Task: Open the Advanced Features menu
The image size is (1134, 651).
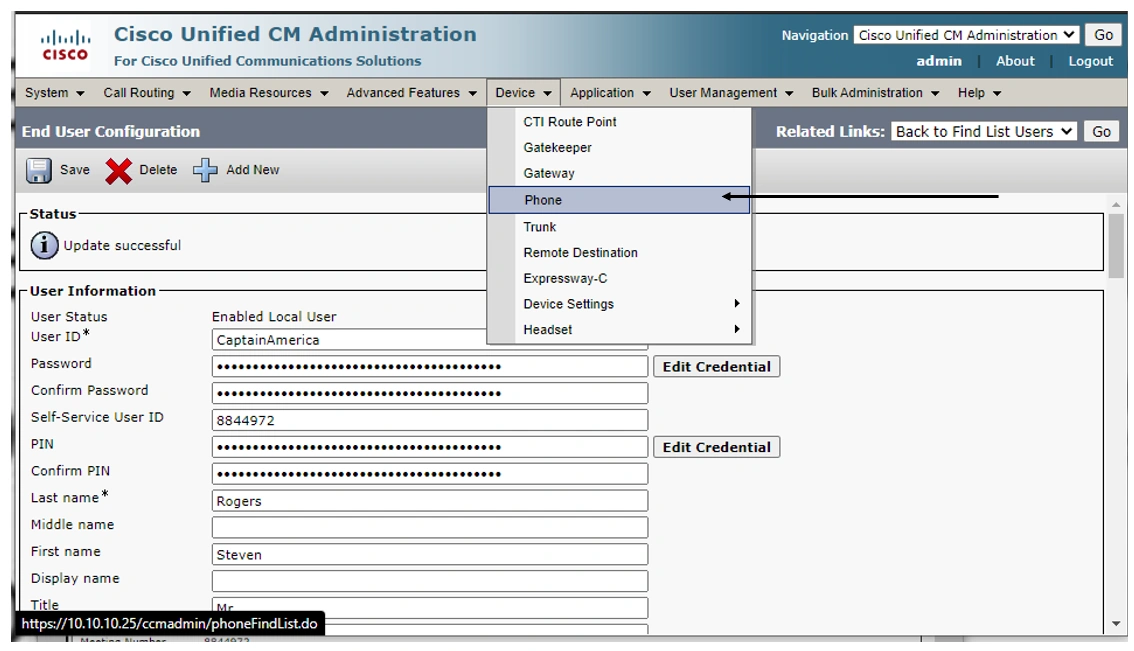Action: pos(411,93)
